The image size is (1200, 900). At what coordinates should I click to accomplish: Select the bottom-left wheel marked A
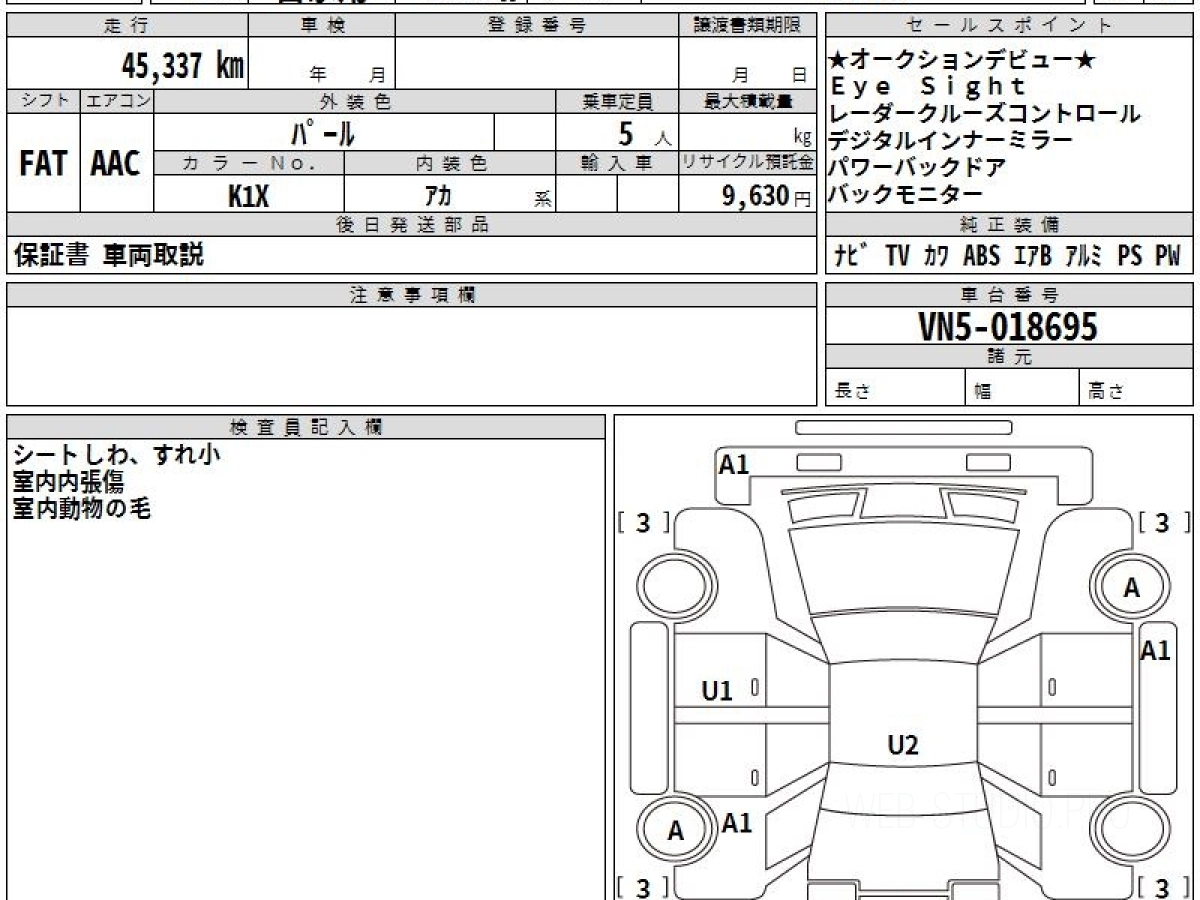[x=676, y=831]
